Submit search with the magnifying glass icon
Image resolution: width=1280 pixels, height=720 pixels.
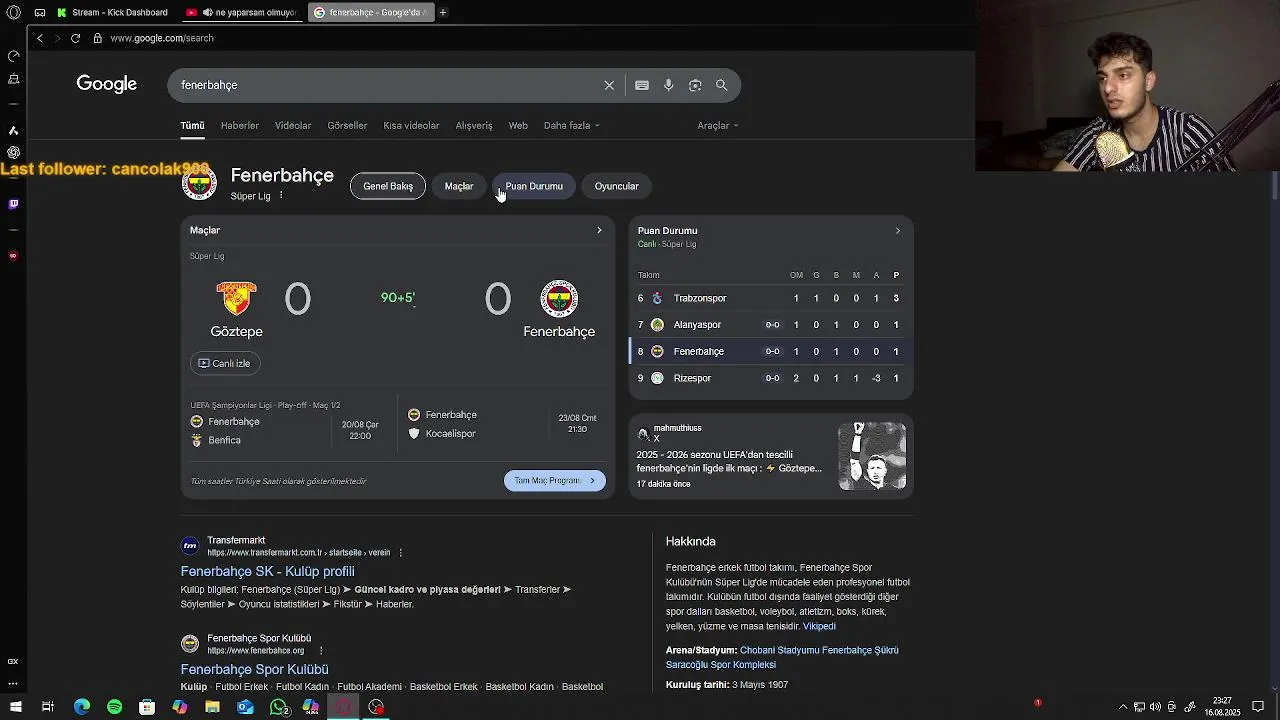point(721,85)
